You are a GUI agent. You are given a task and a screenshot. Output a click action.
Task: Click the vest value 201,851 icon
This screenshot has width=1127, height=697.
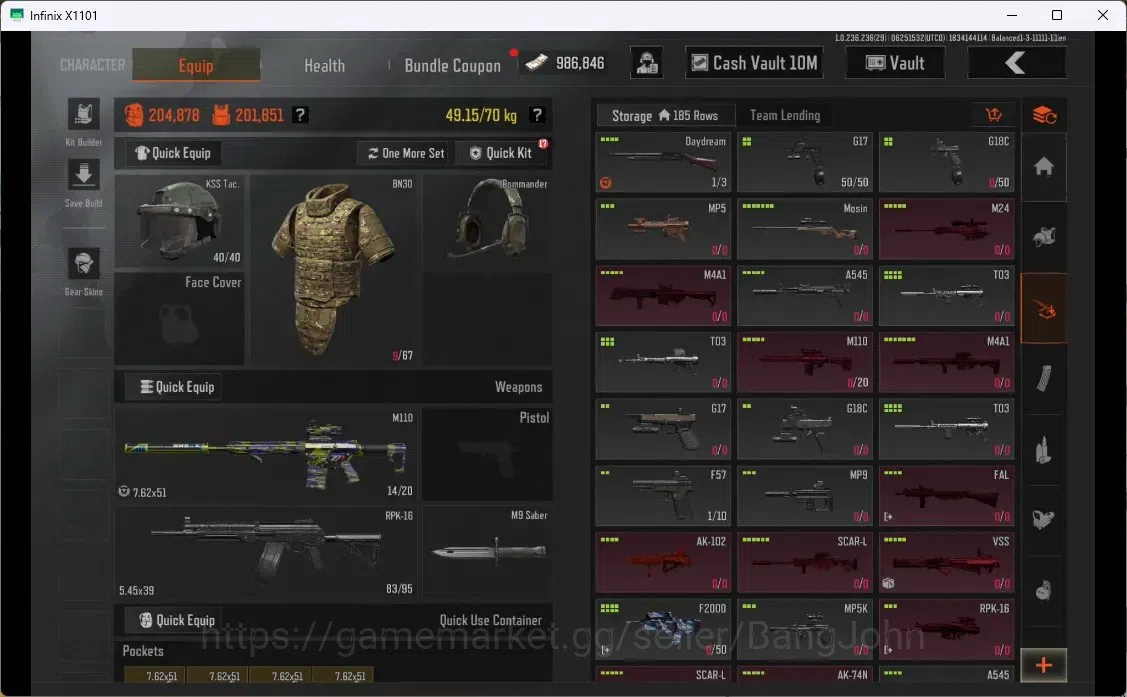221,115
